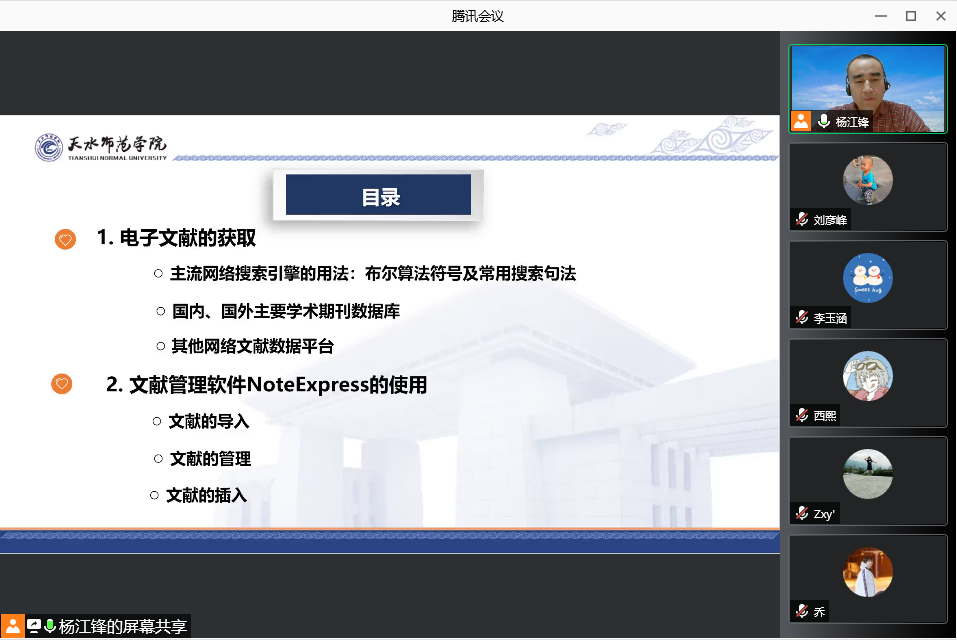Viewport: 957px width, 640px height.
Task: Click the muted microphone icon beside 西熙
Action: coord(801,415)
